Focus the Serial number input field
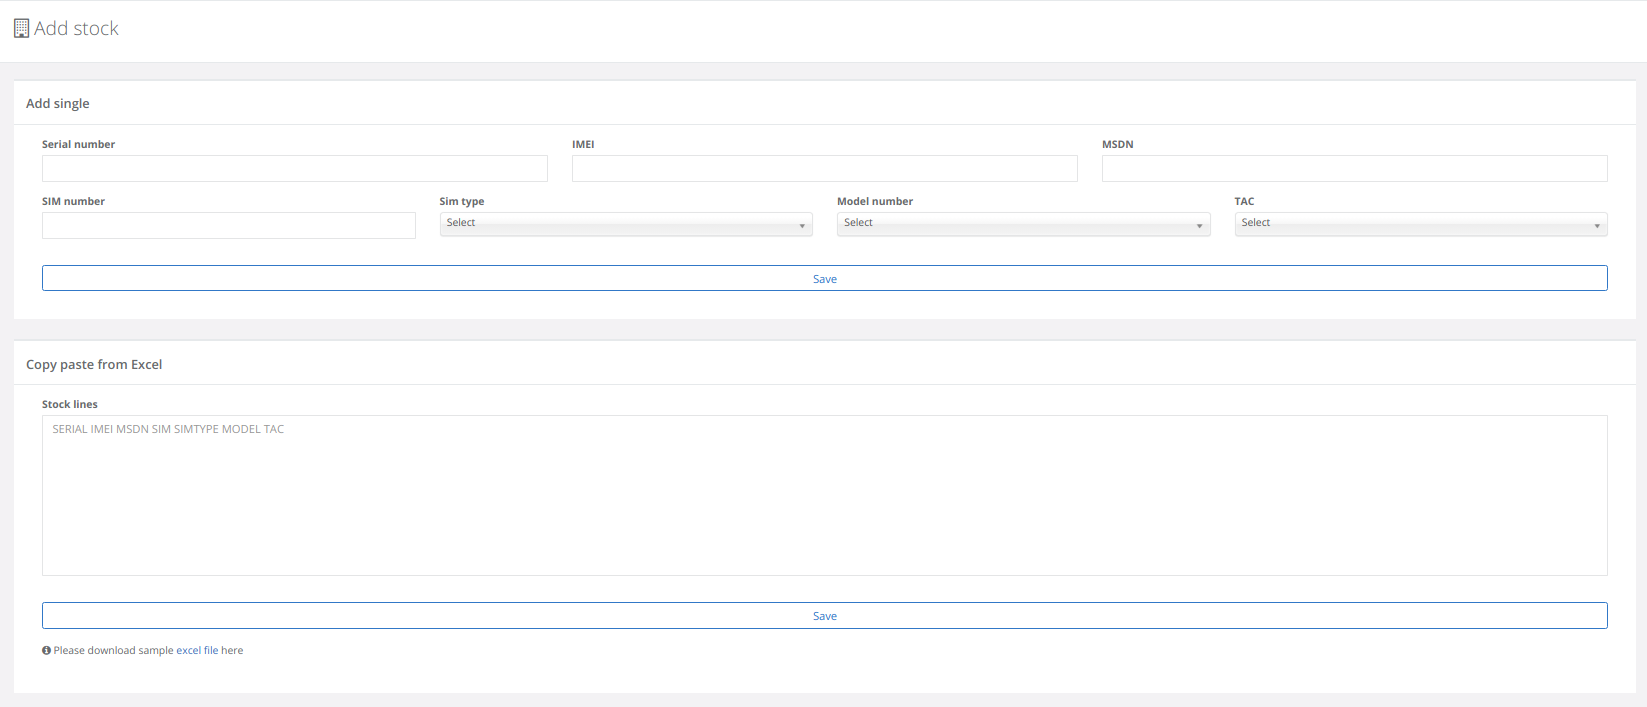This screenshot has width=1647, height=707. tap(294, 168)
